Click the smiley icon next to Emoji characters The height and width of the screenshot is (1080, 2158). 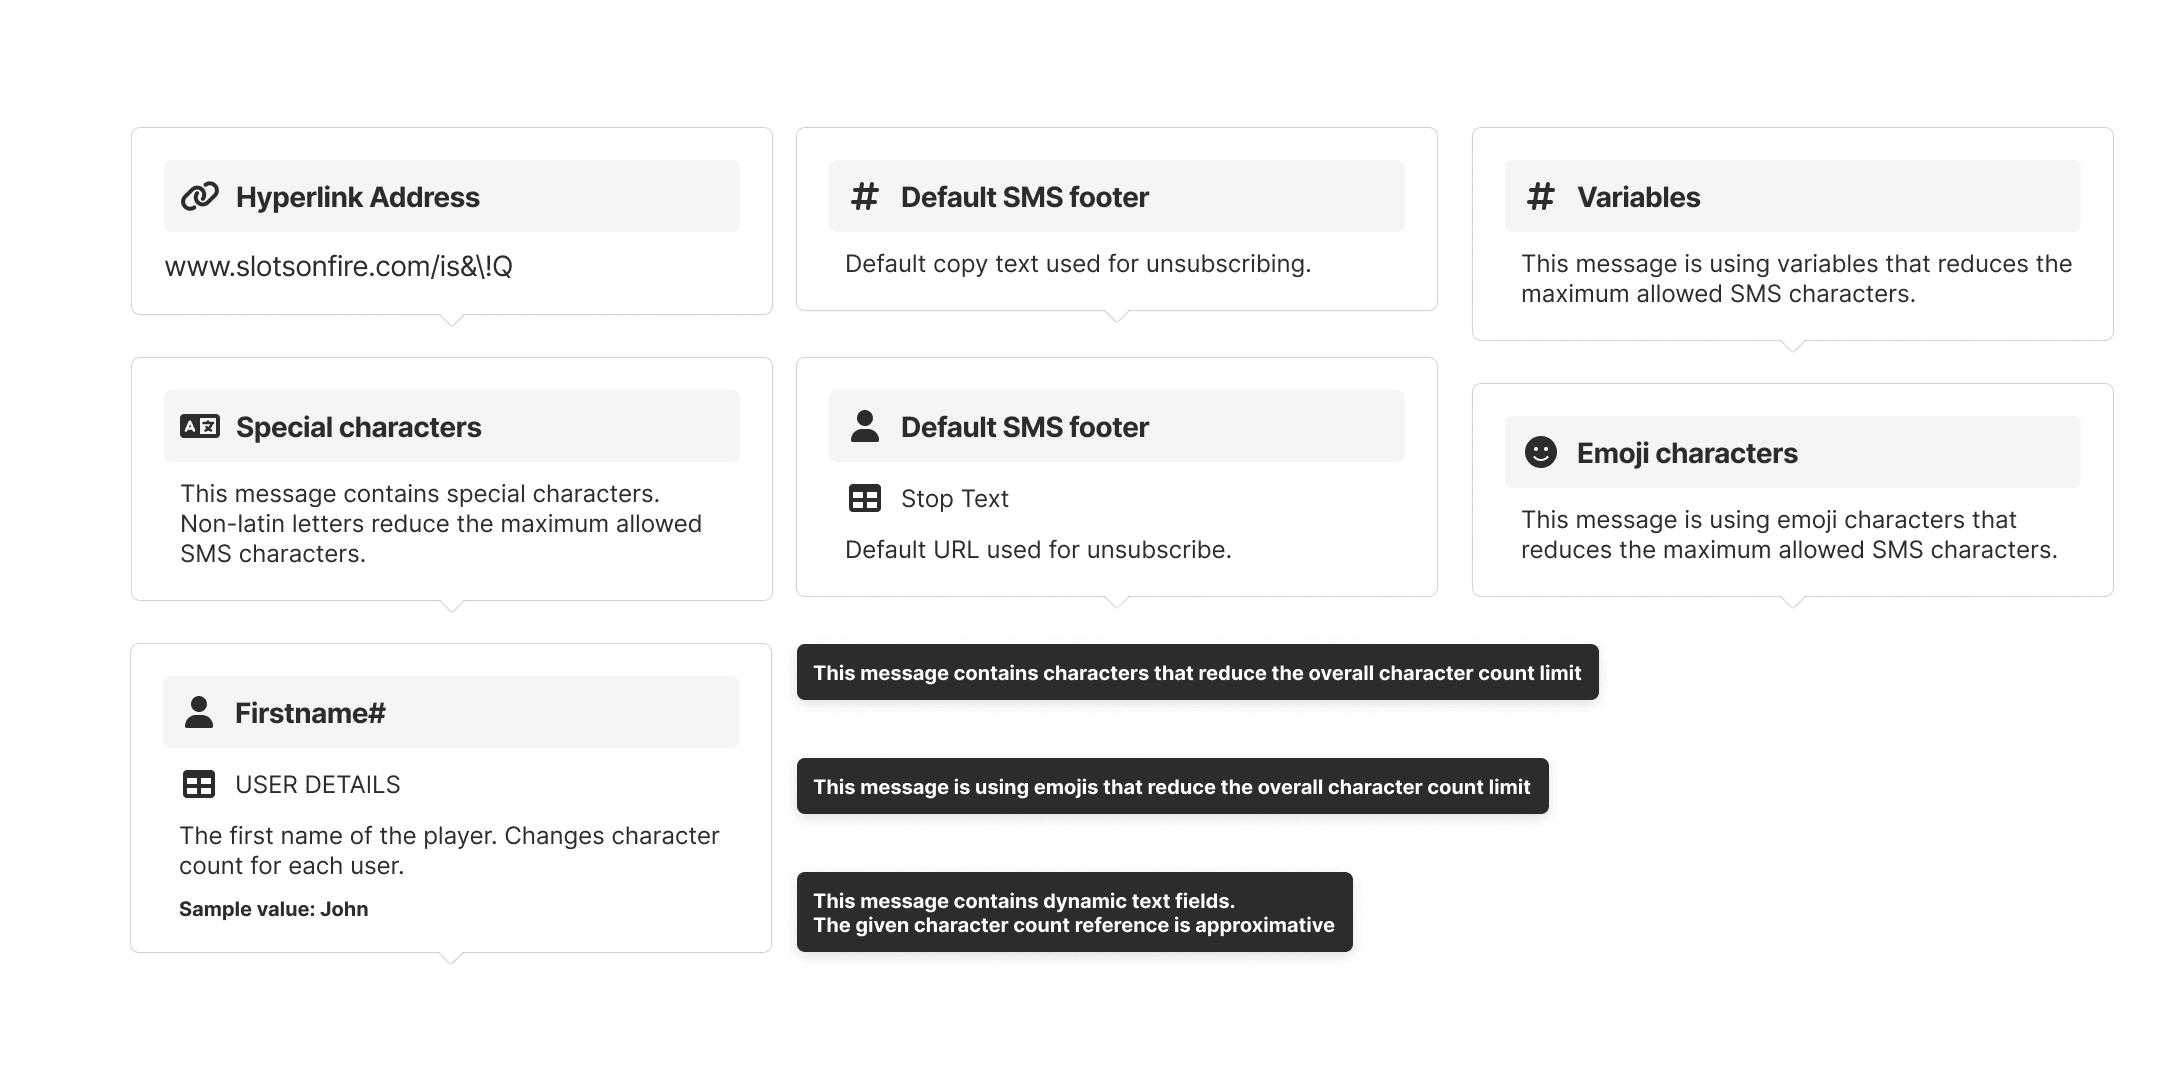[x=1540, y=452]
